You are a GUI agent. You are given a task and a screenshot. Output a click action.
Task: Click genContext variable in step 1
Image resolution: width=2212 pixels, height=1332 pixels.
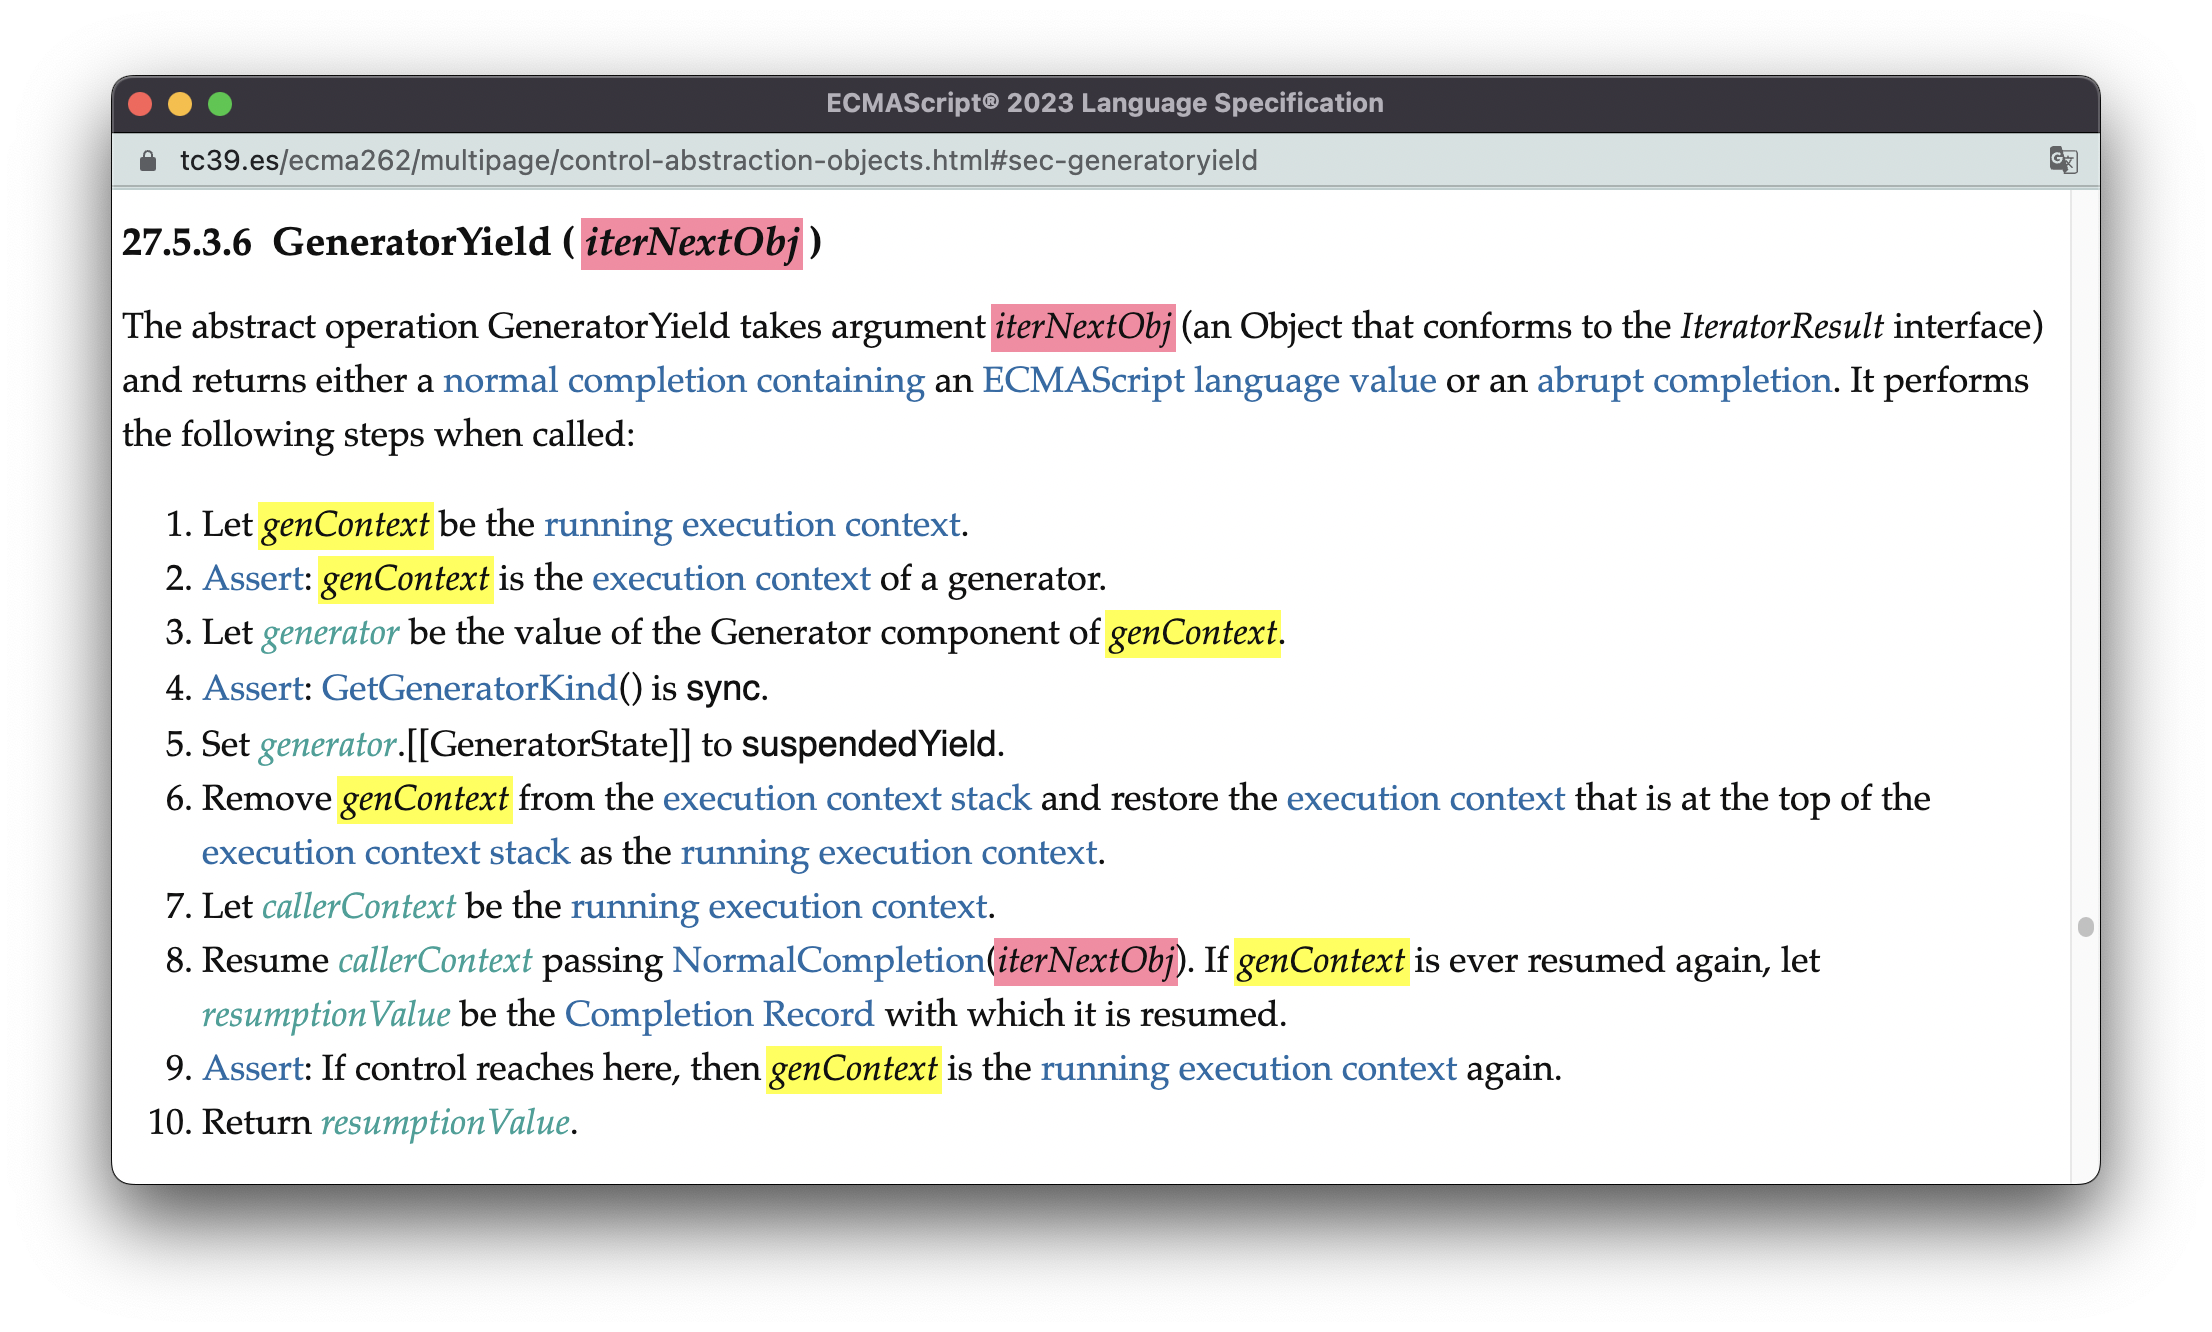[346, 525]
